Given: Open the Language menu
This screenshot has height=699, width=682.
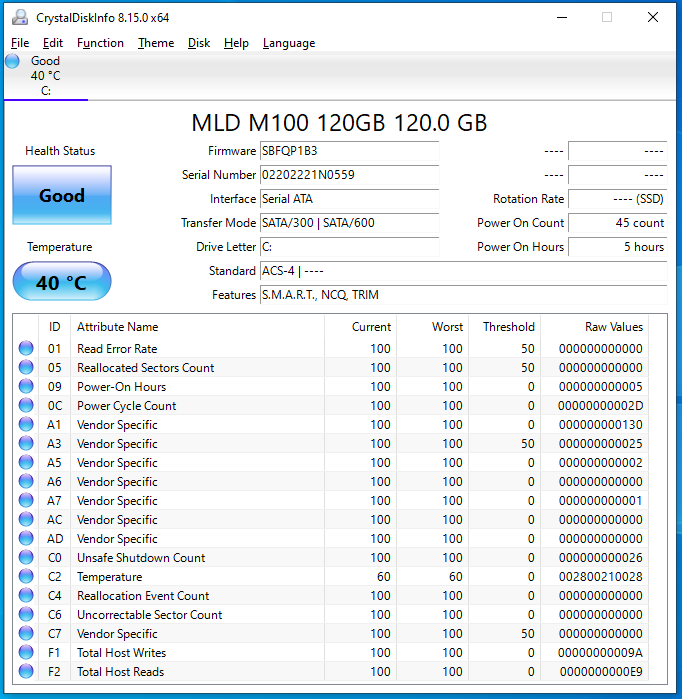Looking at the screenshot, I should pyautogui.click(x=289, y=43).
